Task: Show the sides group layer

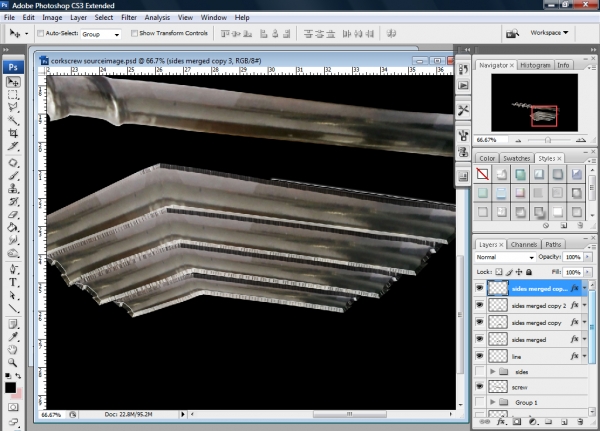Action: 479,371
